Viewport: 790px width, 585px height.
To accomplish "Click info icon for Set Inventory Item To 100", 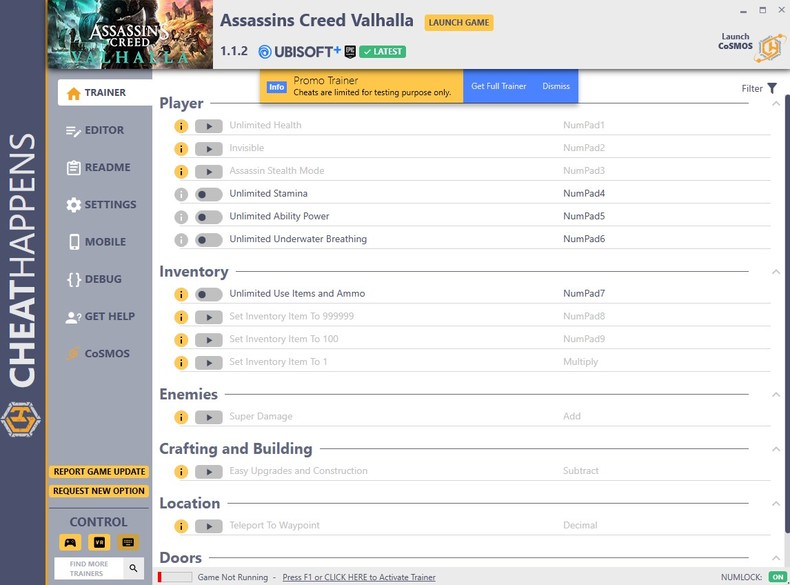I will pos(181,340).
